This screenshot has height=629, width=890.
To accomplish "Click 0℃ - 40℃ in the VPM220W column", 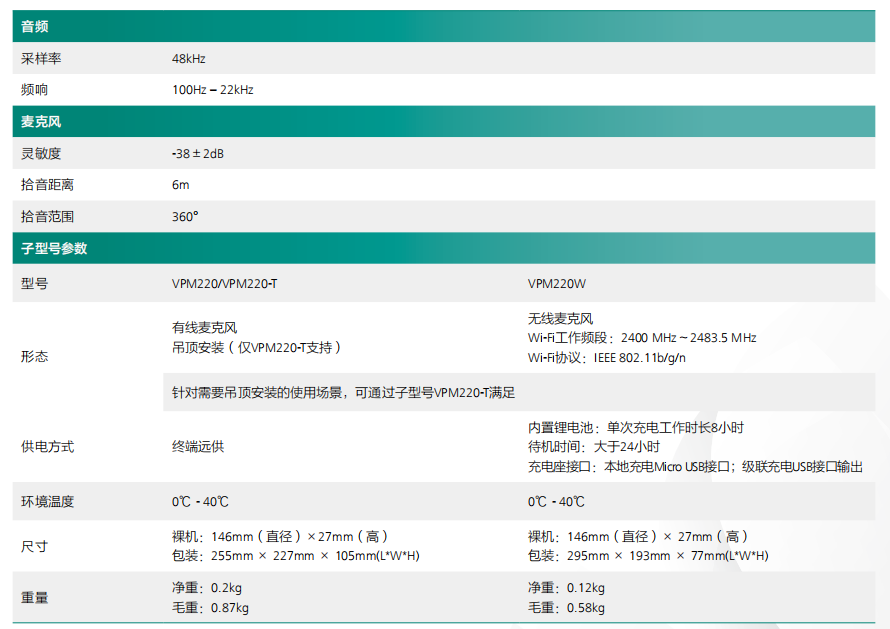I will coord(556,501).
